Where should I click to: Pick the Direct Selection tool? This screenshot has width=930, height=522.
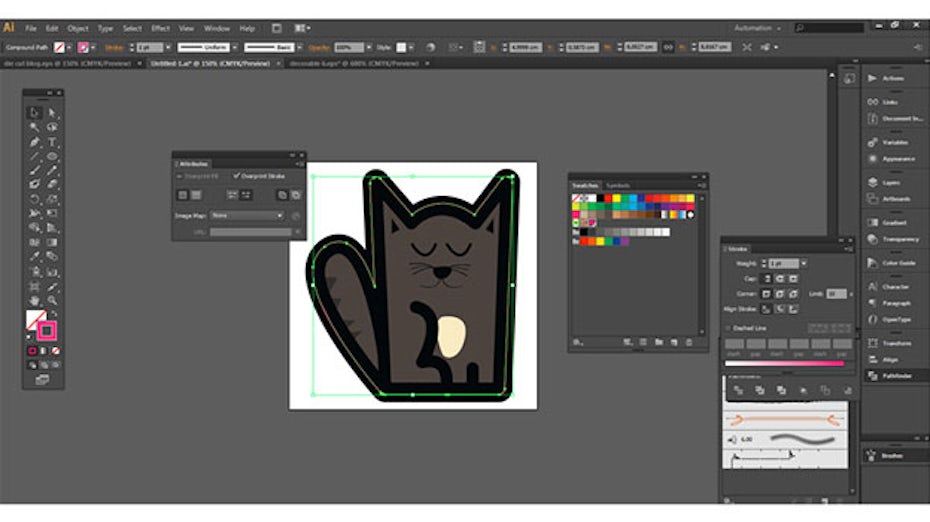[x=52, y=113]
